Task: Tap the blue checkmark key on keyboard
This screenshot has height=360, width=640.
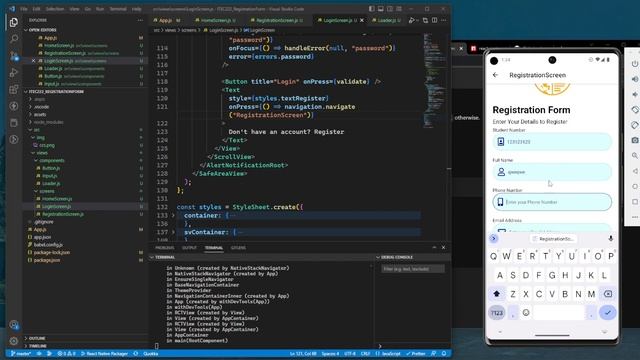Action: (607, 313)
